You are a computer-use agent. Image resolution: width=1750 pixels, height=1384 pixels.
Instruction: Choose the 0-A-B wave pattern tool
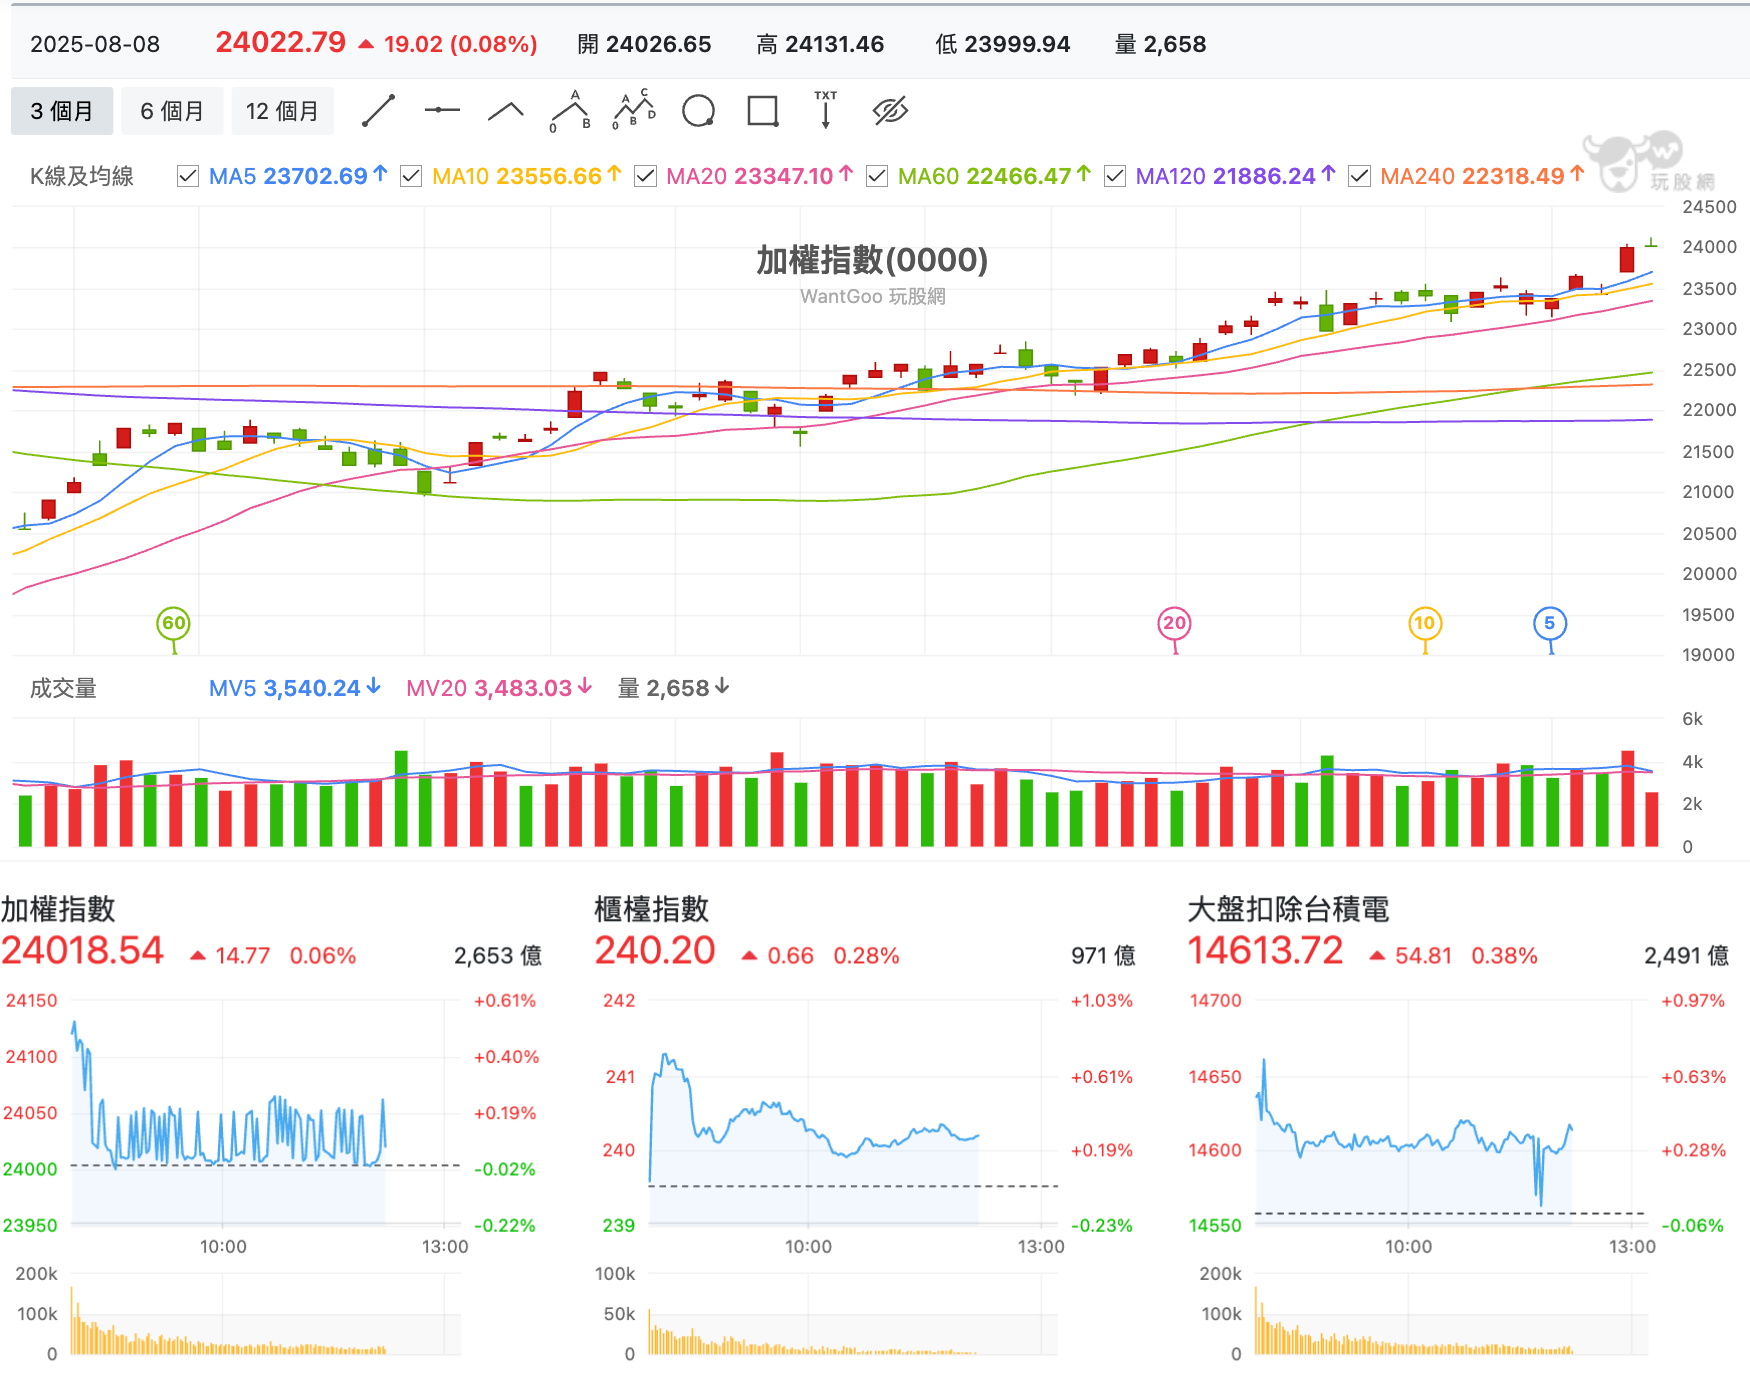pyautogui.click(x=570, y=111)
